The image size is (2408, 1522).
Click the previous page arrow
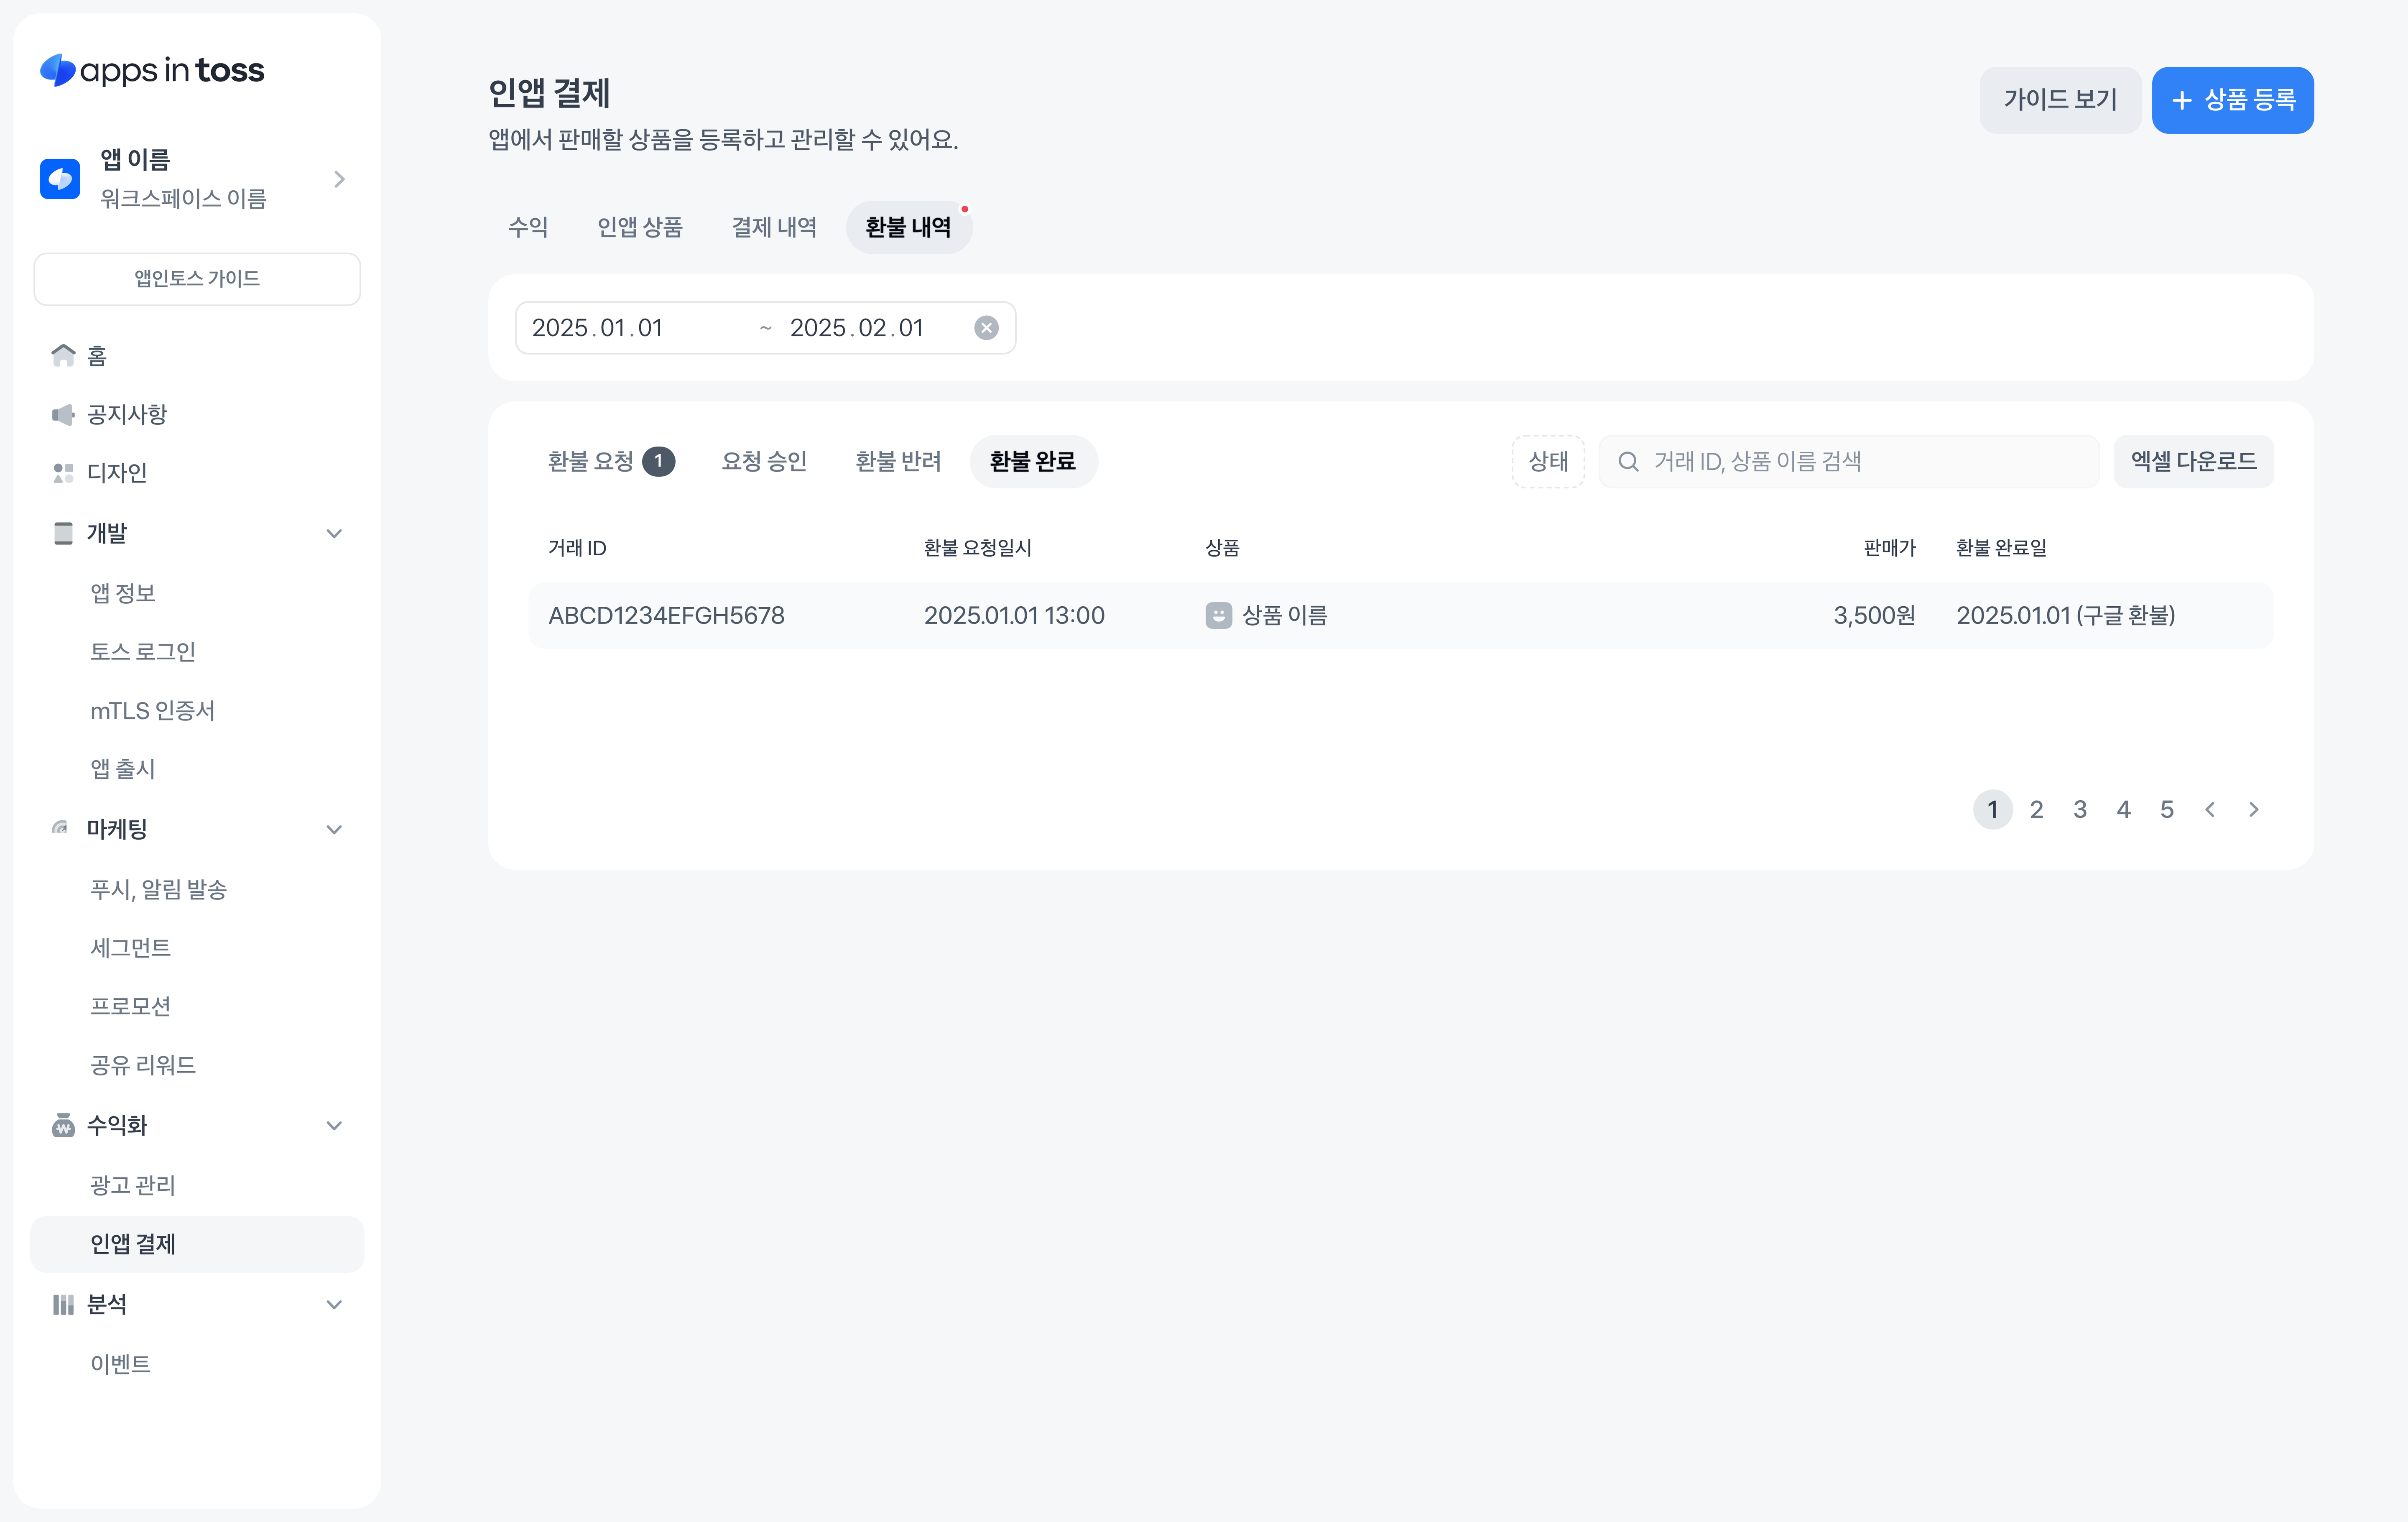pos(2210,809)
